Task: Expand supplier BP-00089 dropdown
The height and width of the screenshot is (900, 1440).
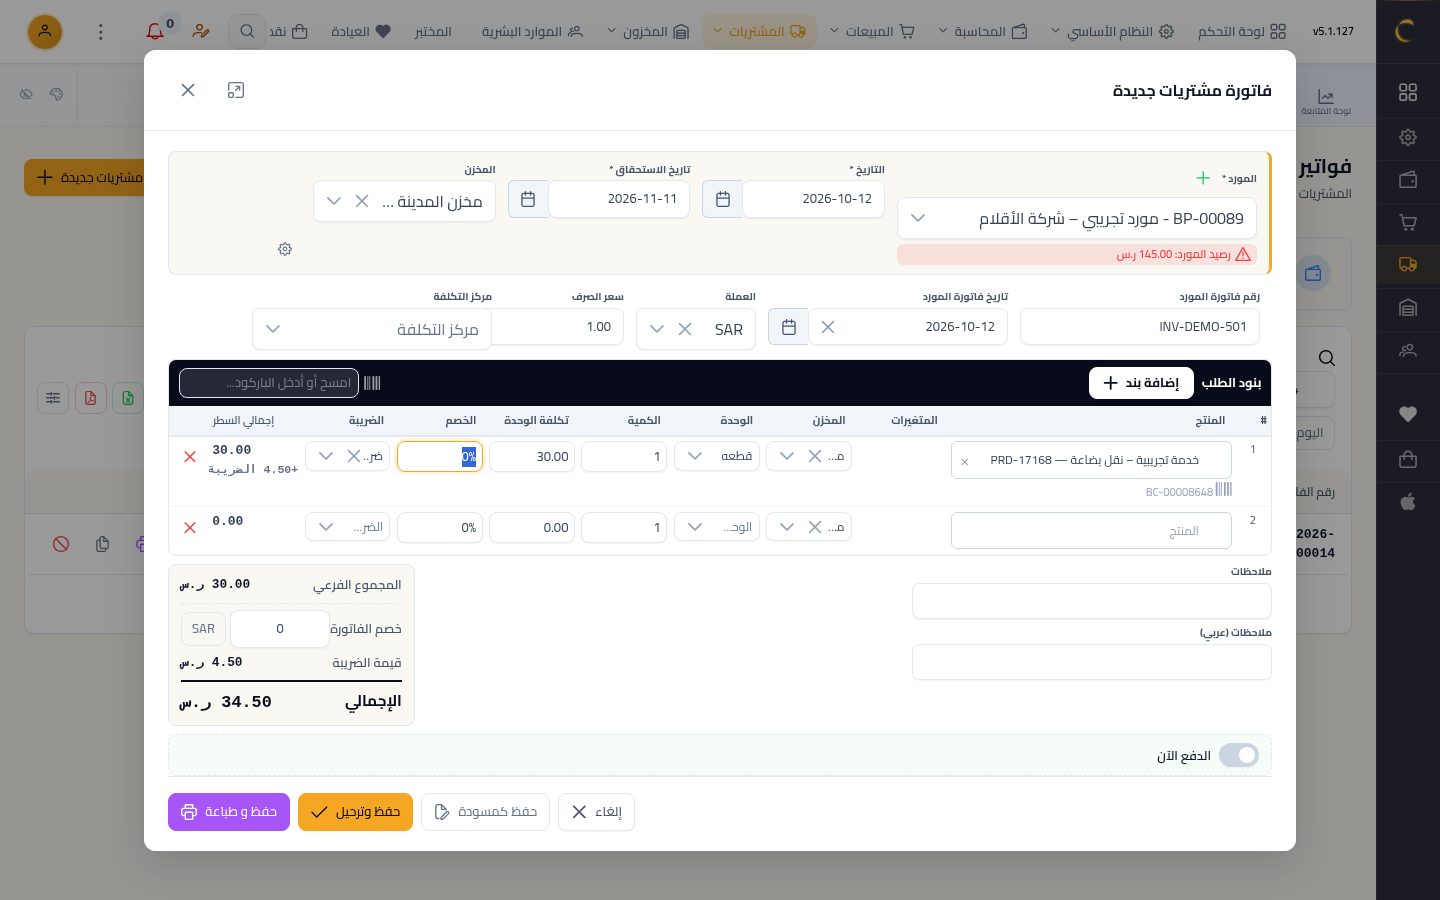Action: tap(918, 218)
